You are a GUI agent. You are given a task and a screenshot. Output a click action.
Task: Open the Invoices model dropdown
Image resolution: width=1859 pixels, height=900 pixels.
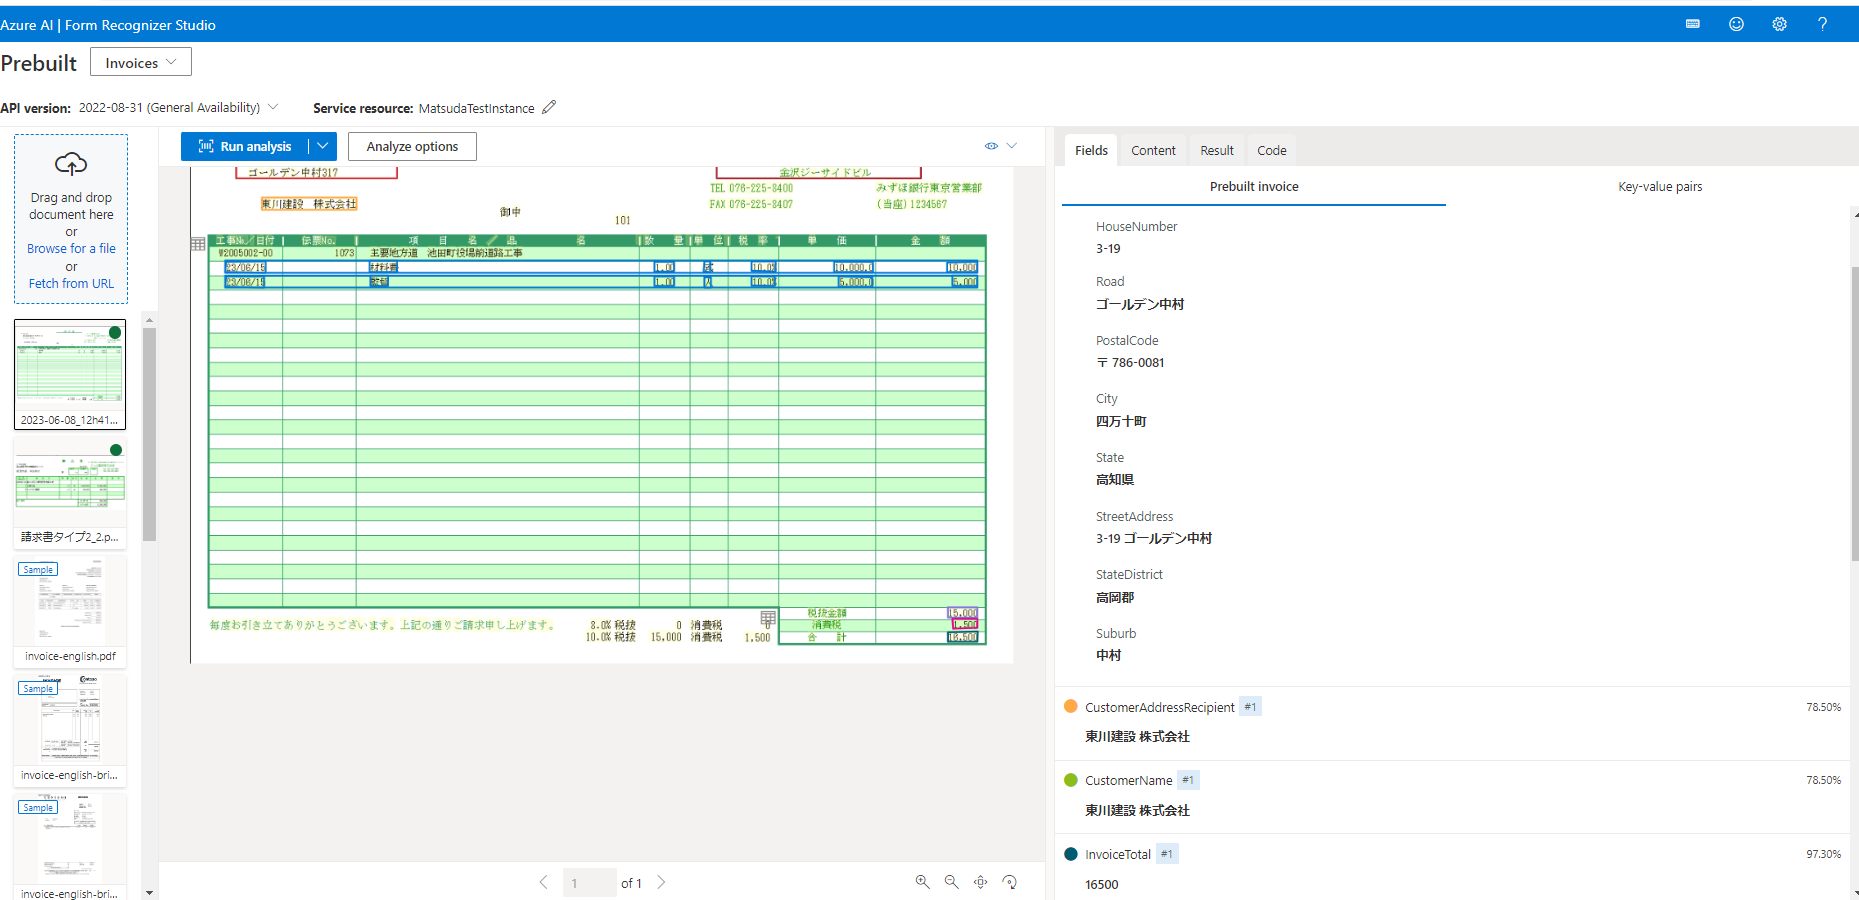pyautogui.click(x=141, y=62)
